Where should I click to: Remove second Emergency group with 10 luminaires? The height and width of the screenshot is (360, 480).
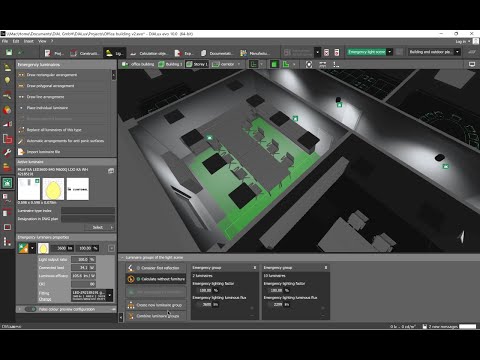(326, 268)
